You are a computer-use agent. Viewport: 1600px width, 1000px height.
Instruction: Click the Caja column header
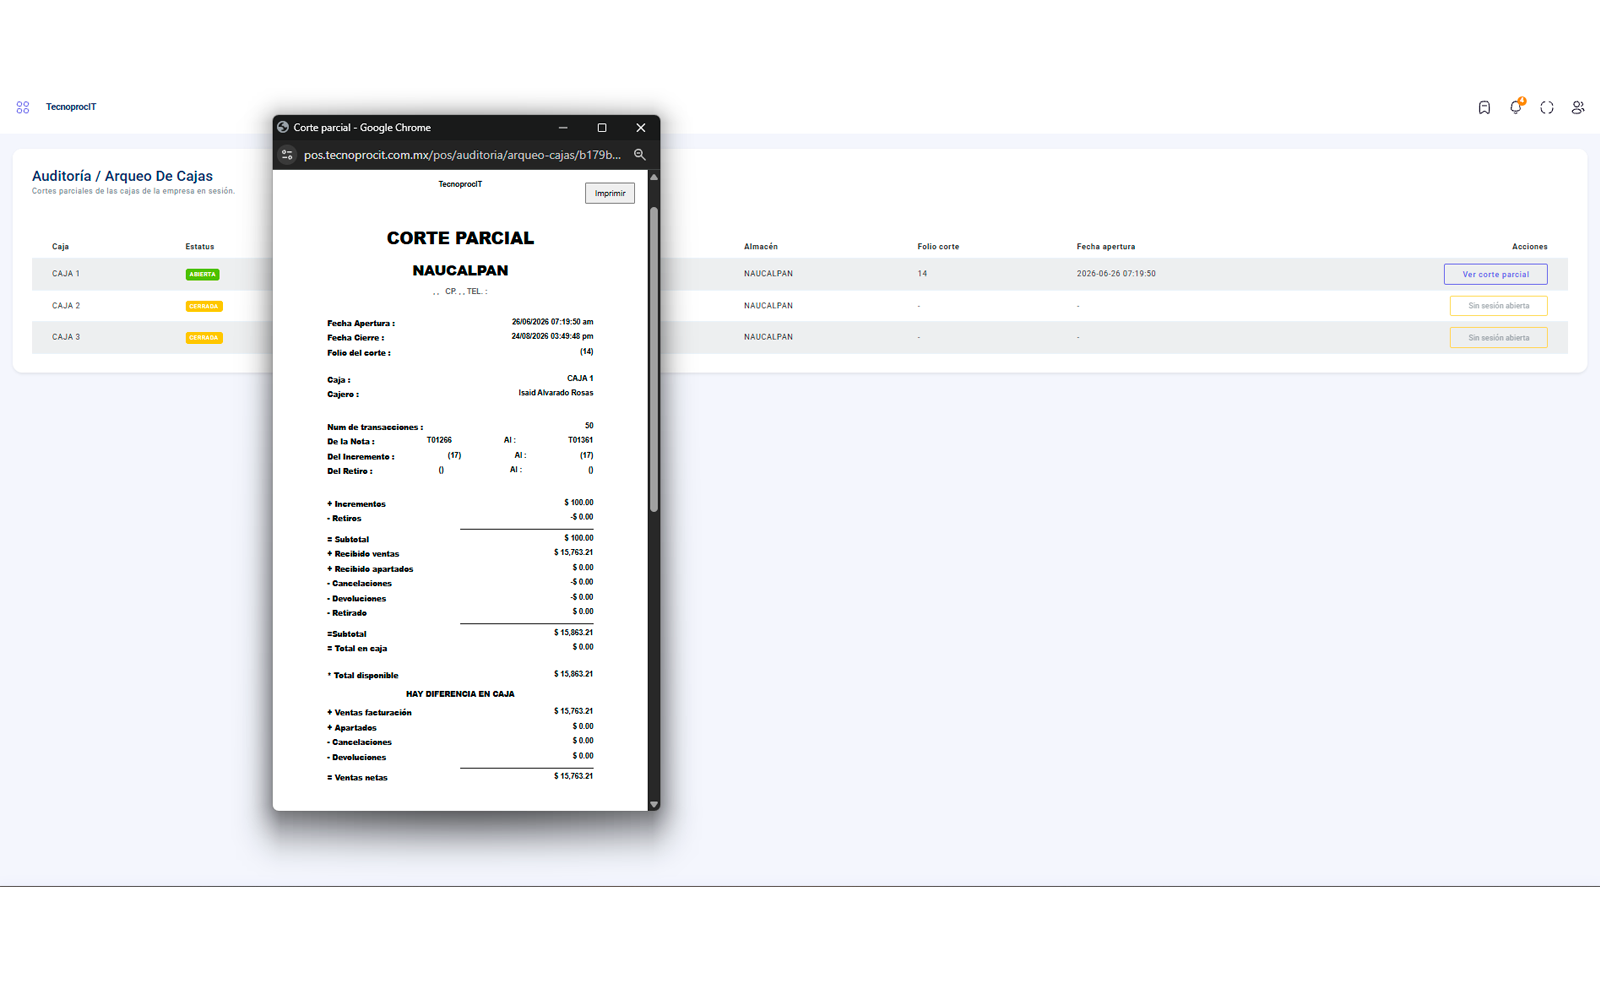pos(60,246)
